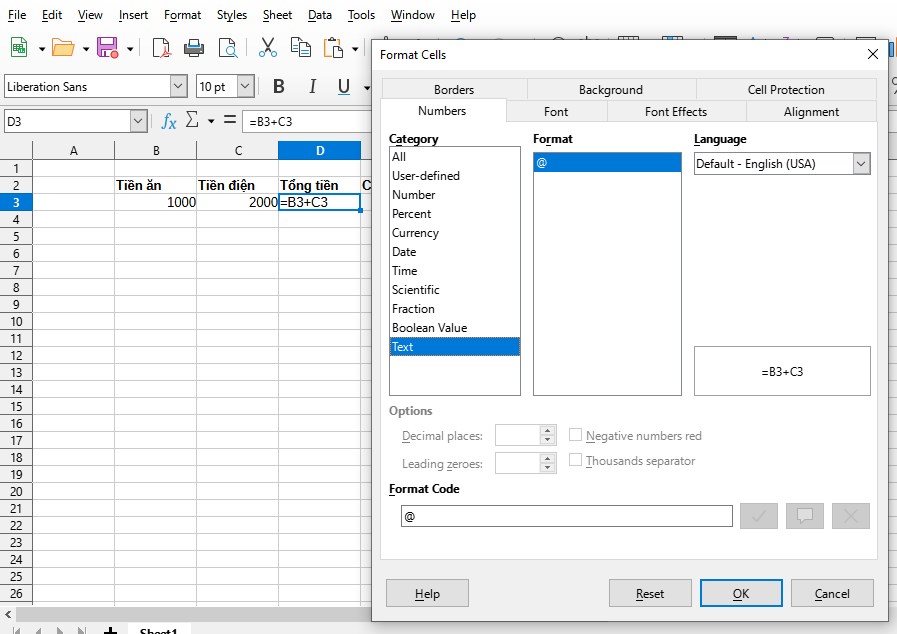This screenshot has width=897, height=634.
Task: Open Print Preview
Action: (x=227, y=48)
